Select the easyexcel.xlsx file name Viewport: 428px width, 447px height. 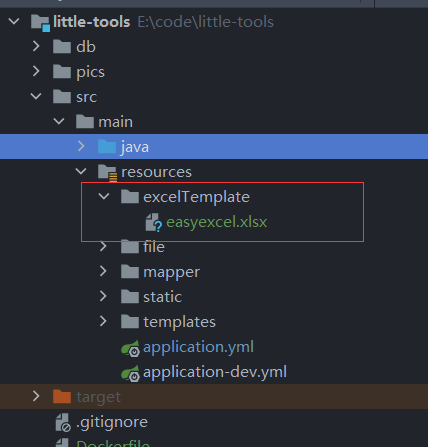pos(217,222)
